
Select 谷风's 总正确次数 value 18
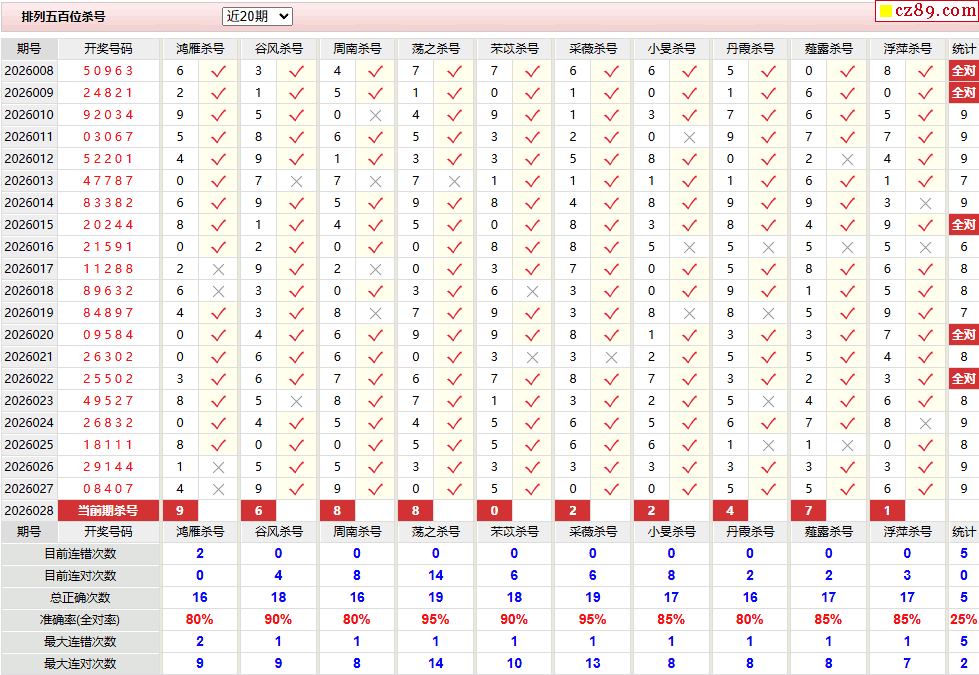click(x=278, y=598)
